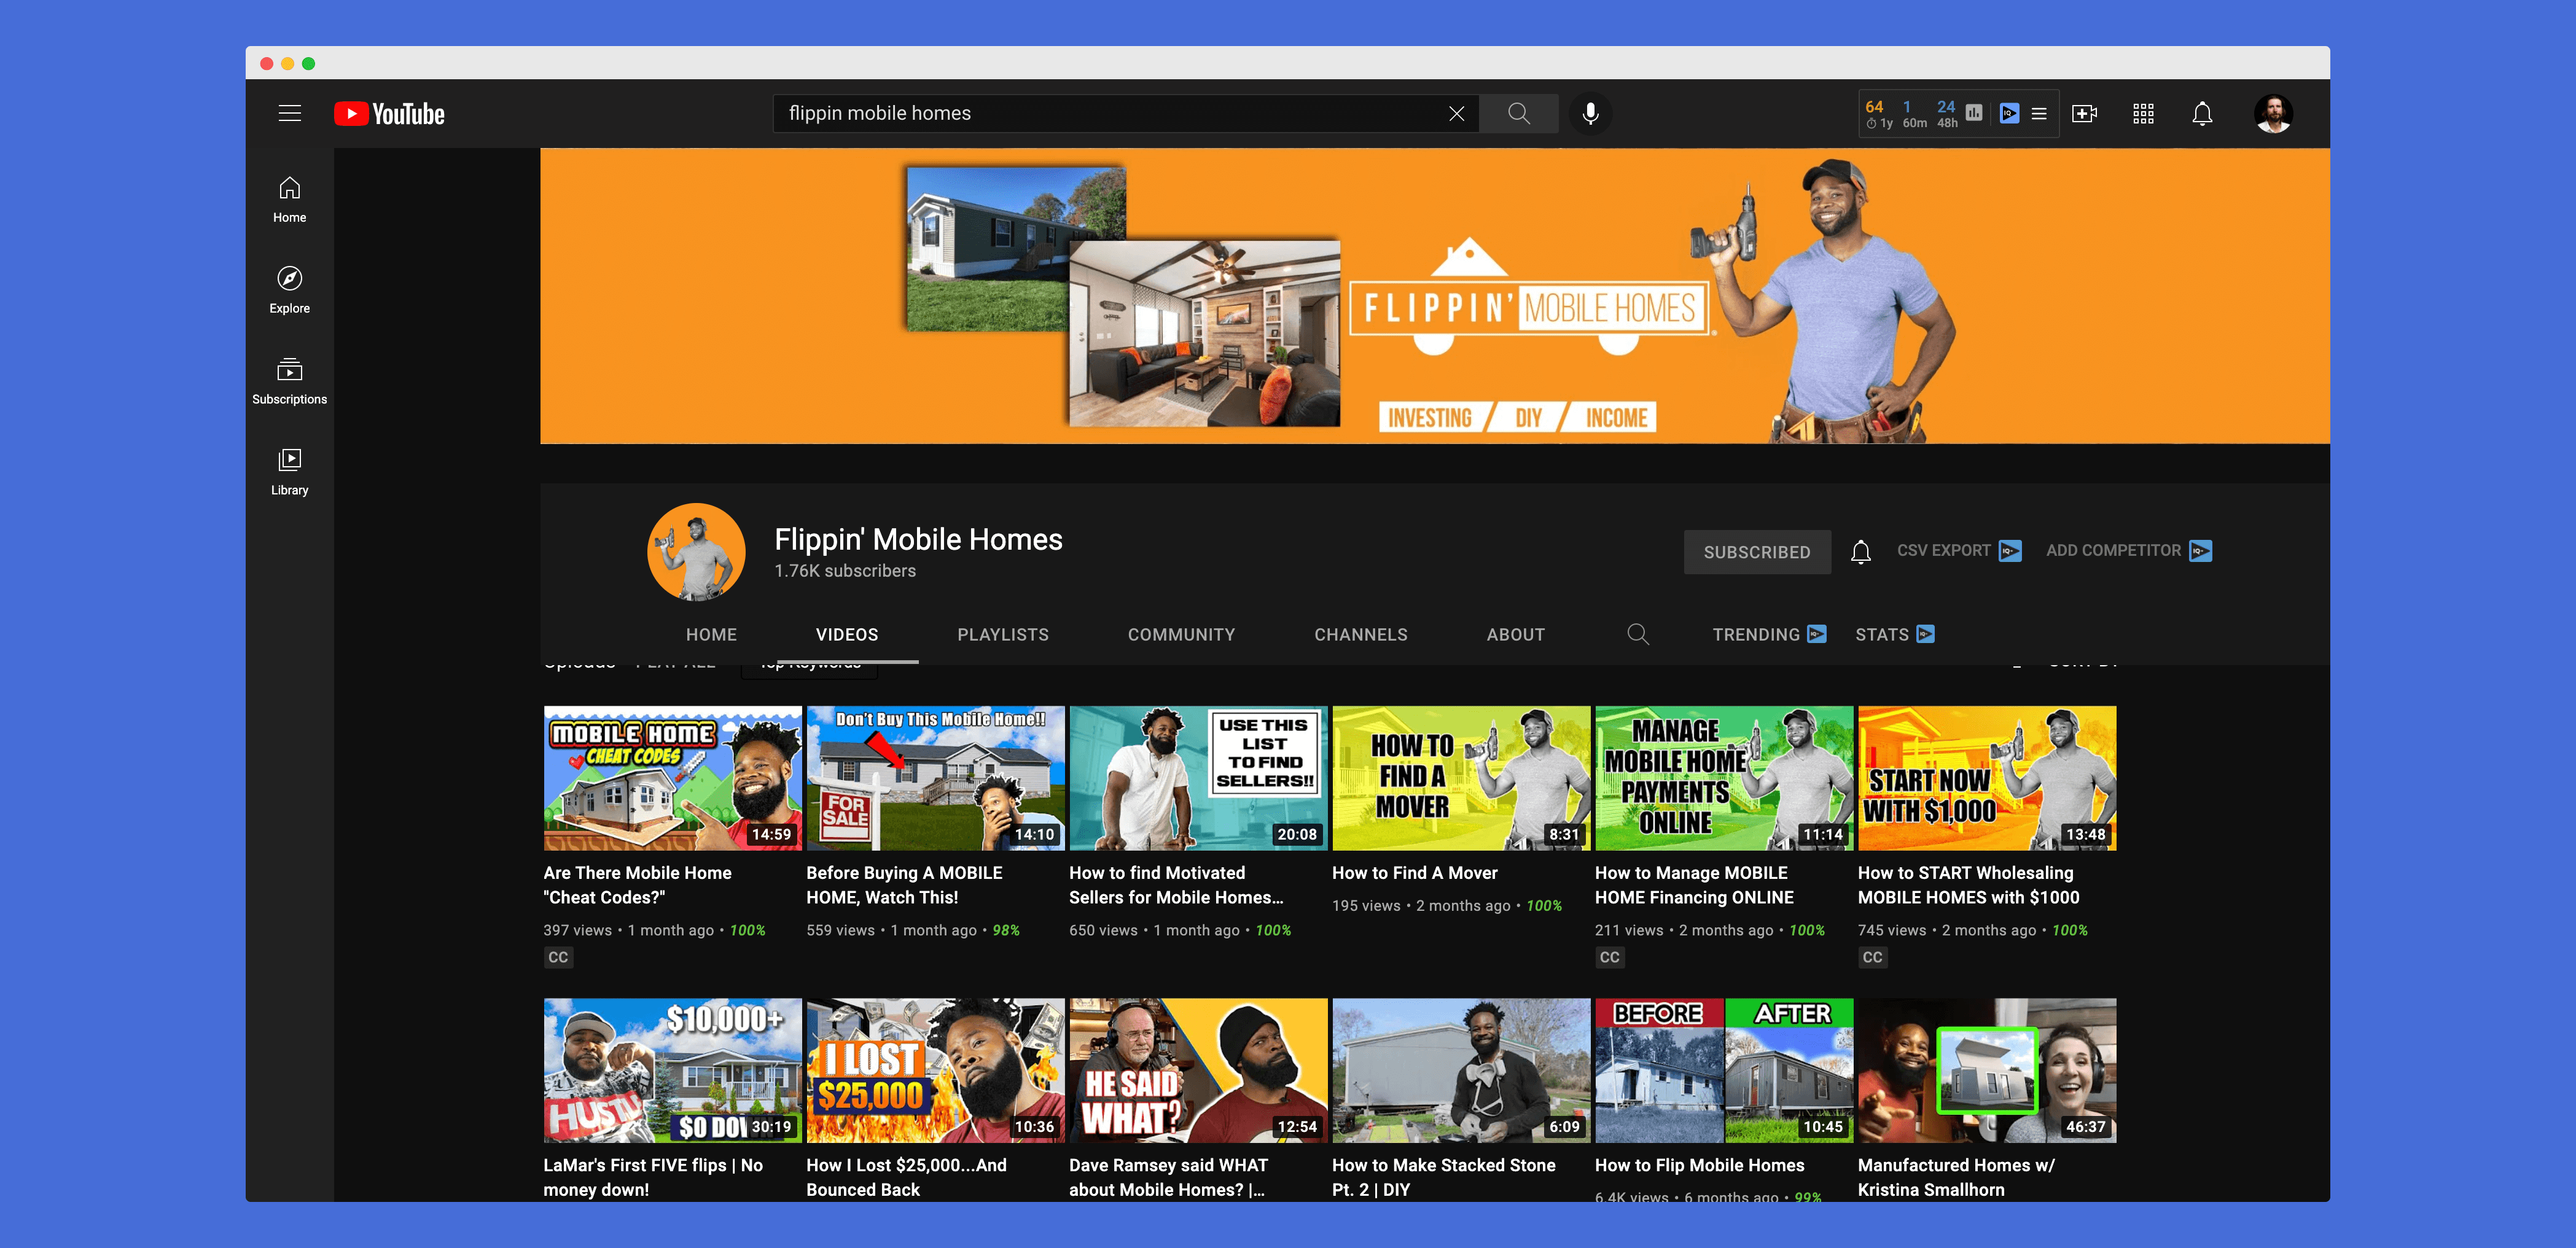The image size is (2576, 1248).
Task: Switch to the CHANNELS tab
Action: click(x=1360, y=635)
